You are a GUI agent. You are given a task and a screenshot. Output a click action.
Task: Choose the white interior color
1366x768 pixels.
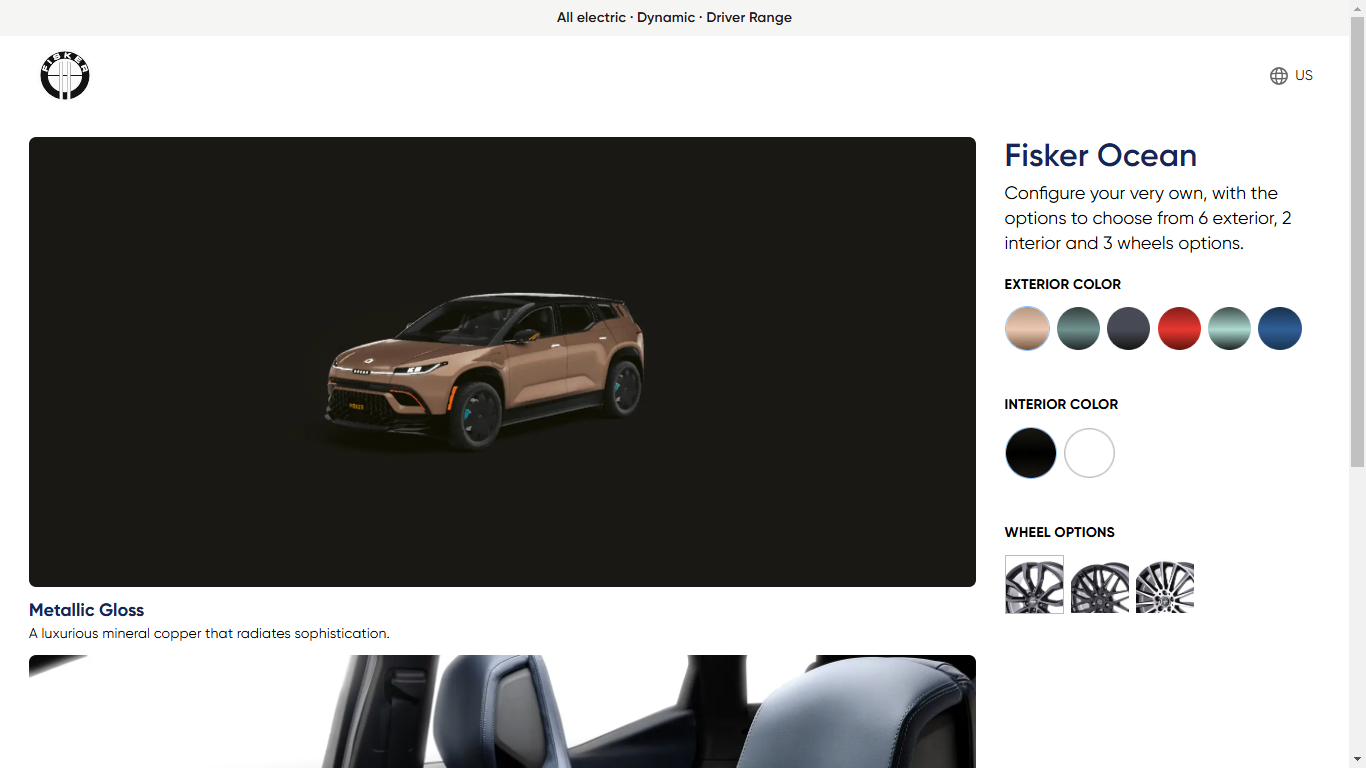point(1089,453)
